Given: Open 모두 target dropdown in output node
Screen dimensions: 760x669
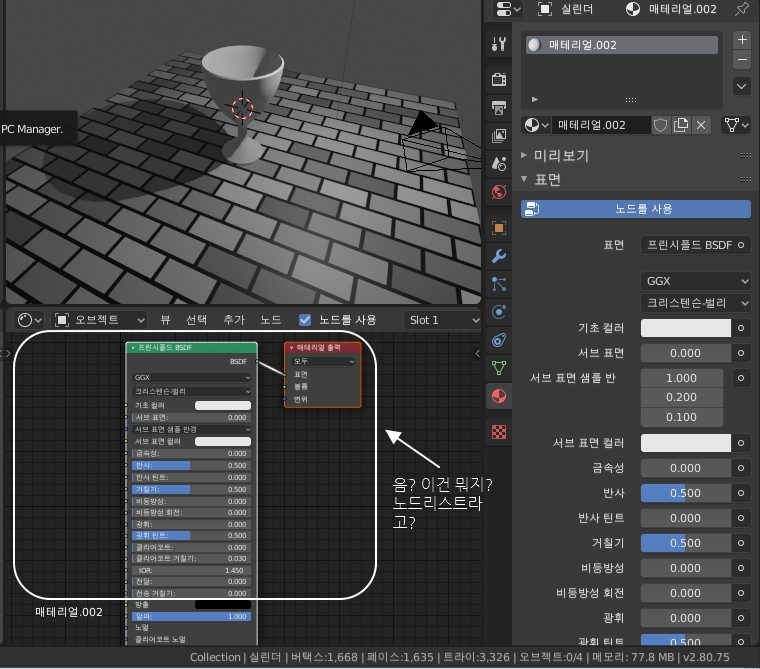Looking at the screenshot, I should click(x=324, y=361).
